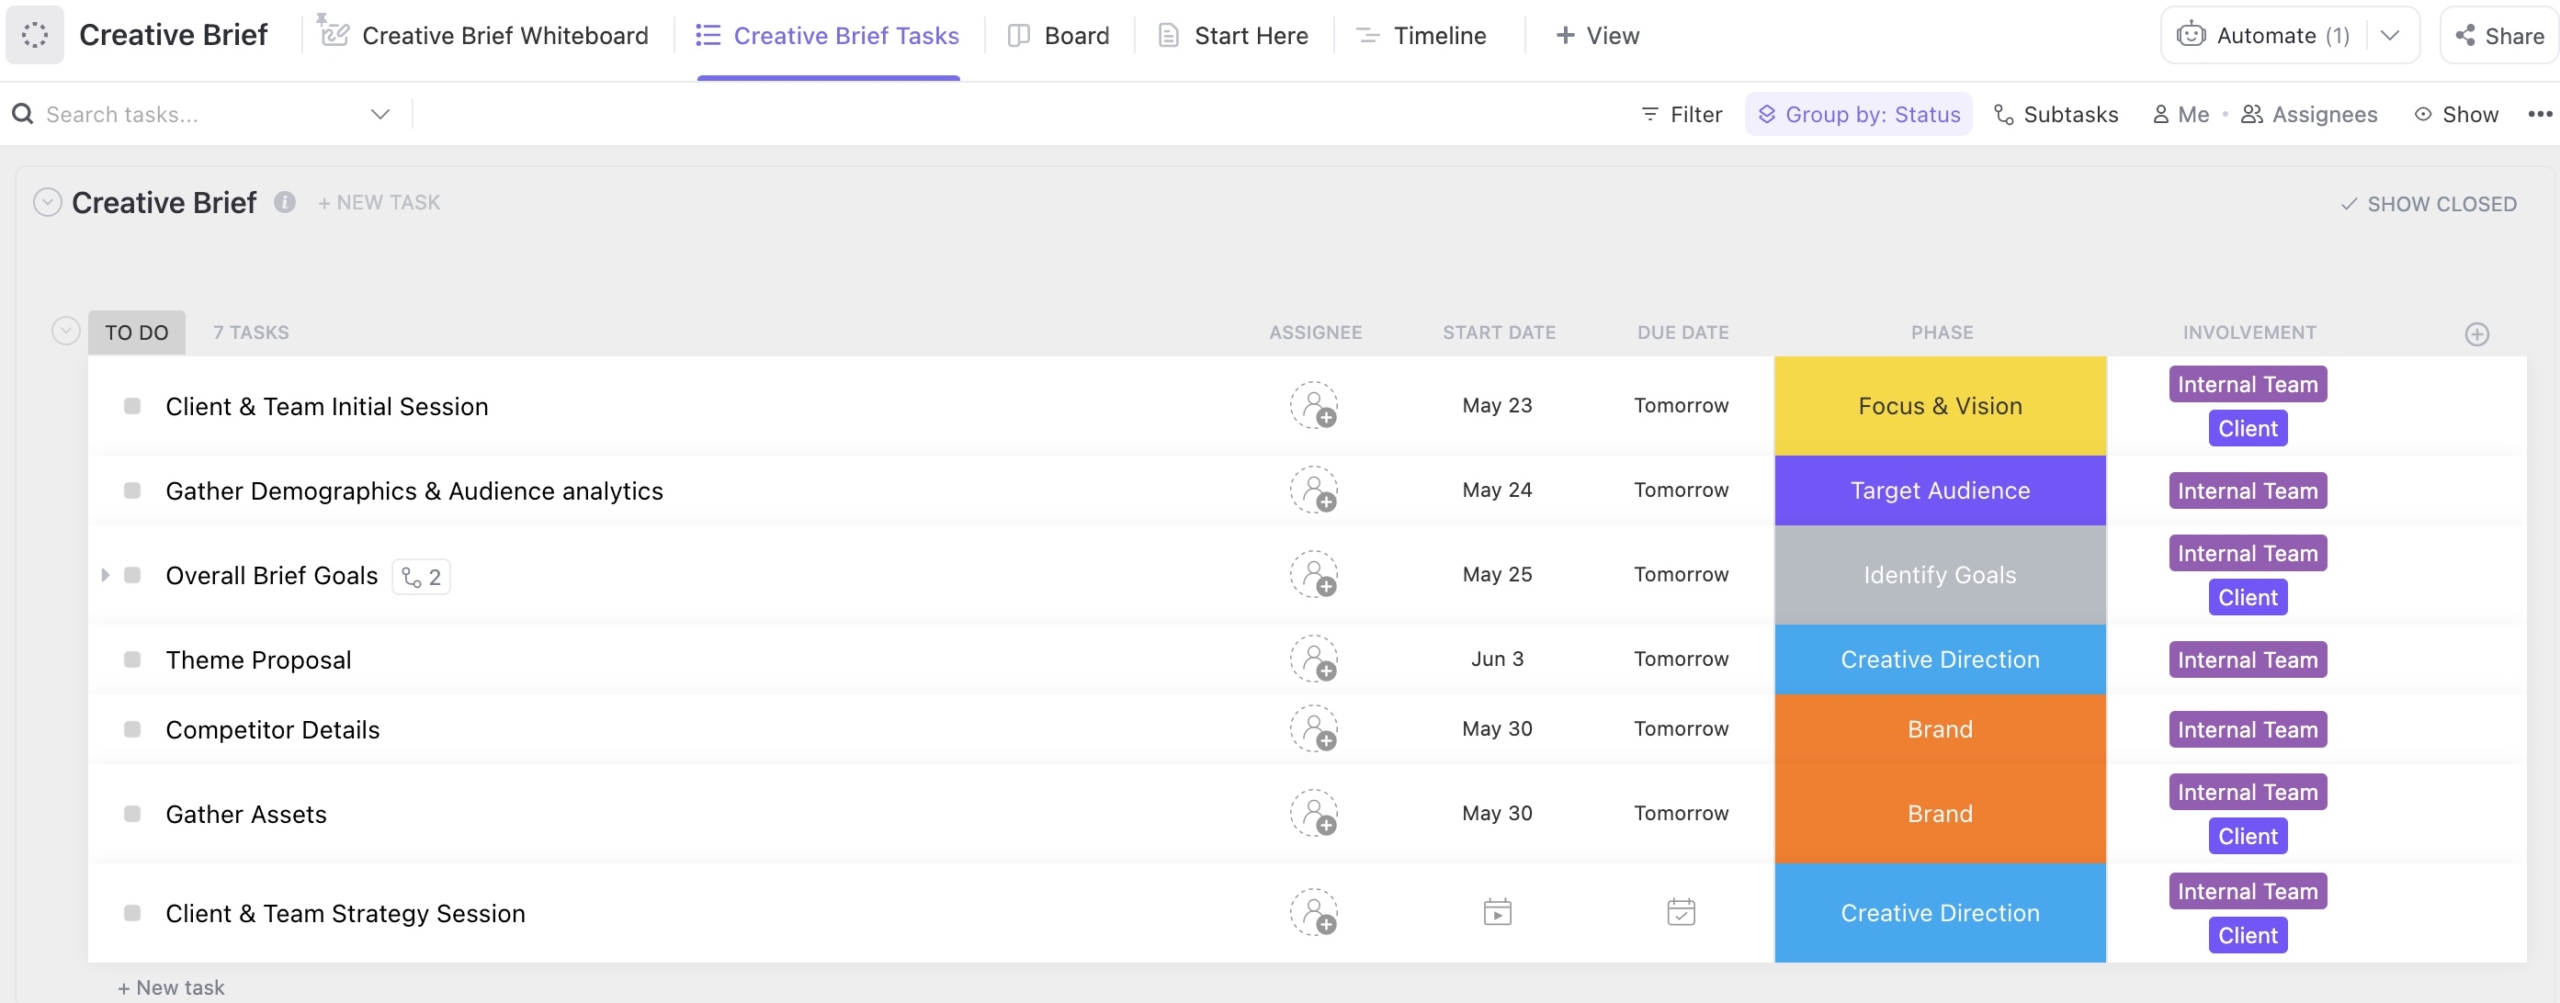Toggle status square for Competitor Details

pos(132,730)
